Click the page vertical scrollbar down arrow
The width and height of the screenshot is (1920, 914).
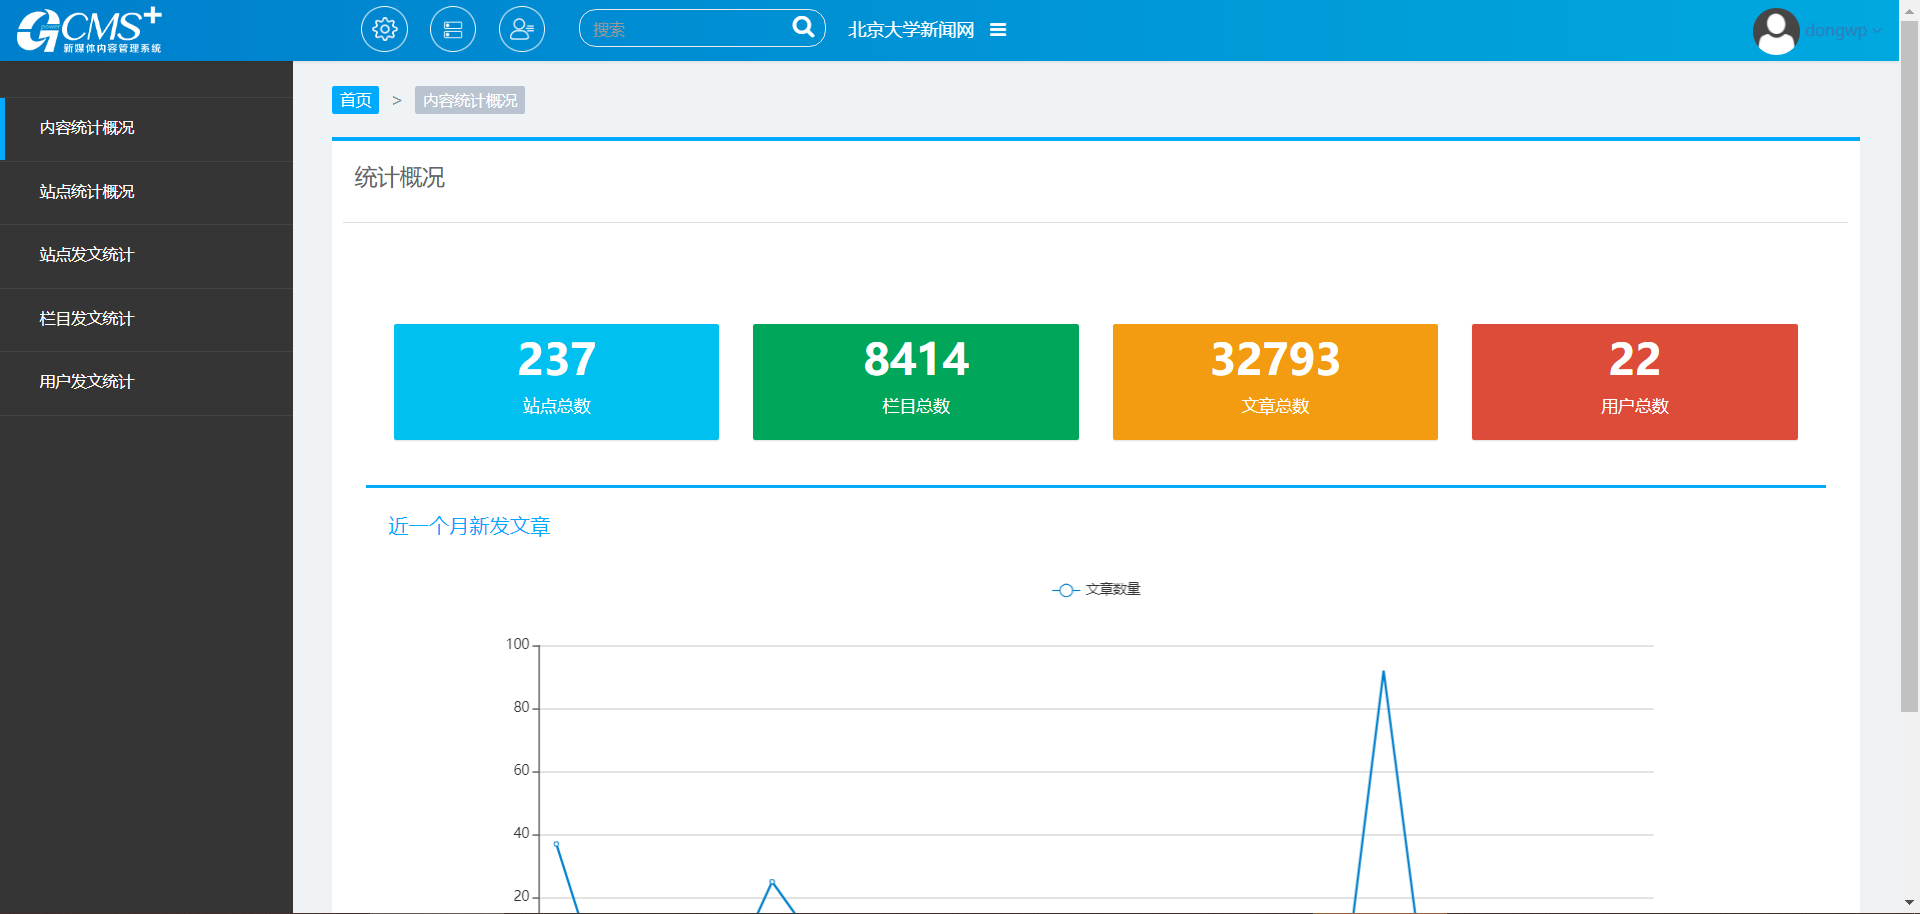coord(1909,903)
